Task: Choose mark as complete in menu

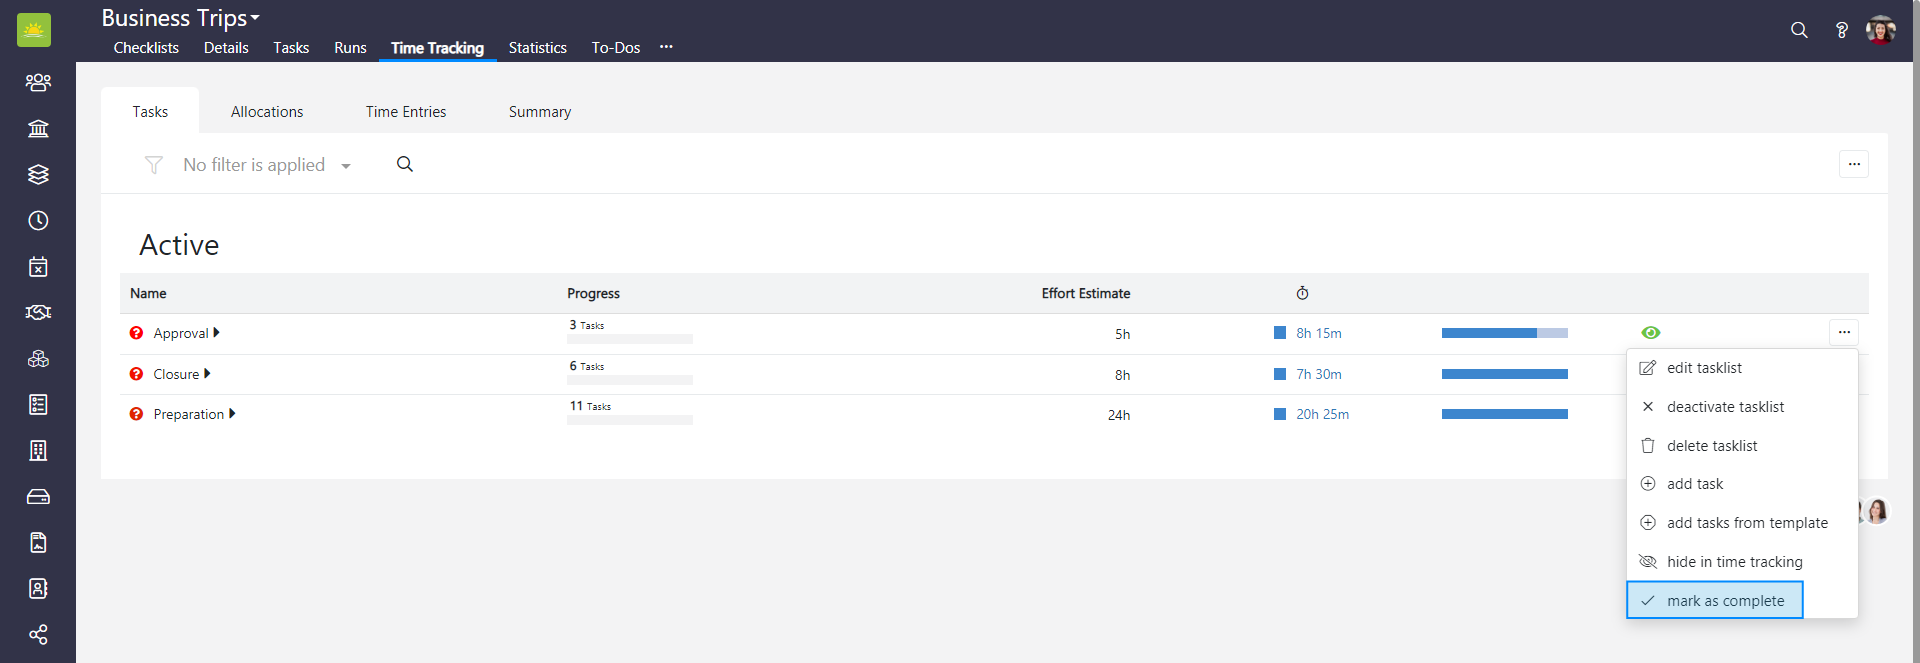Action: click(x=1725, y=601)
